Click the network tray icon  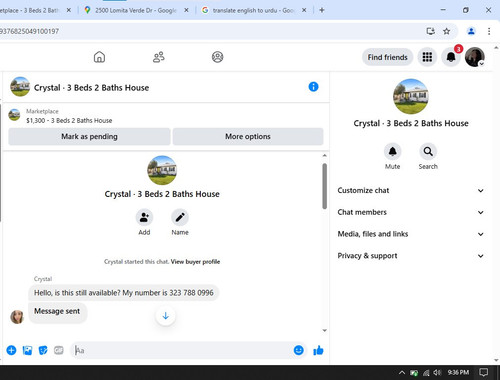[426, 373]
